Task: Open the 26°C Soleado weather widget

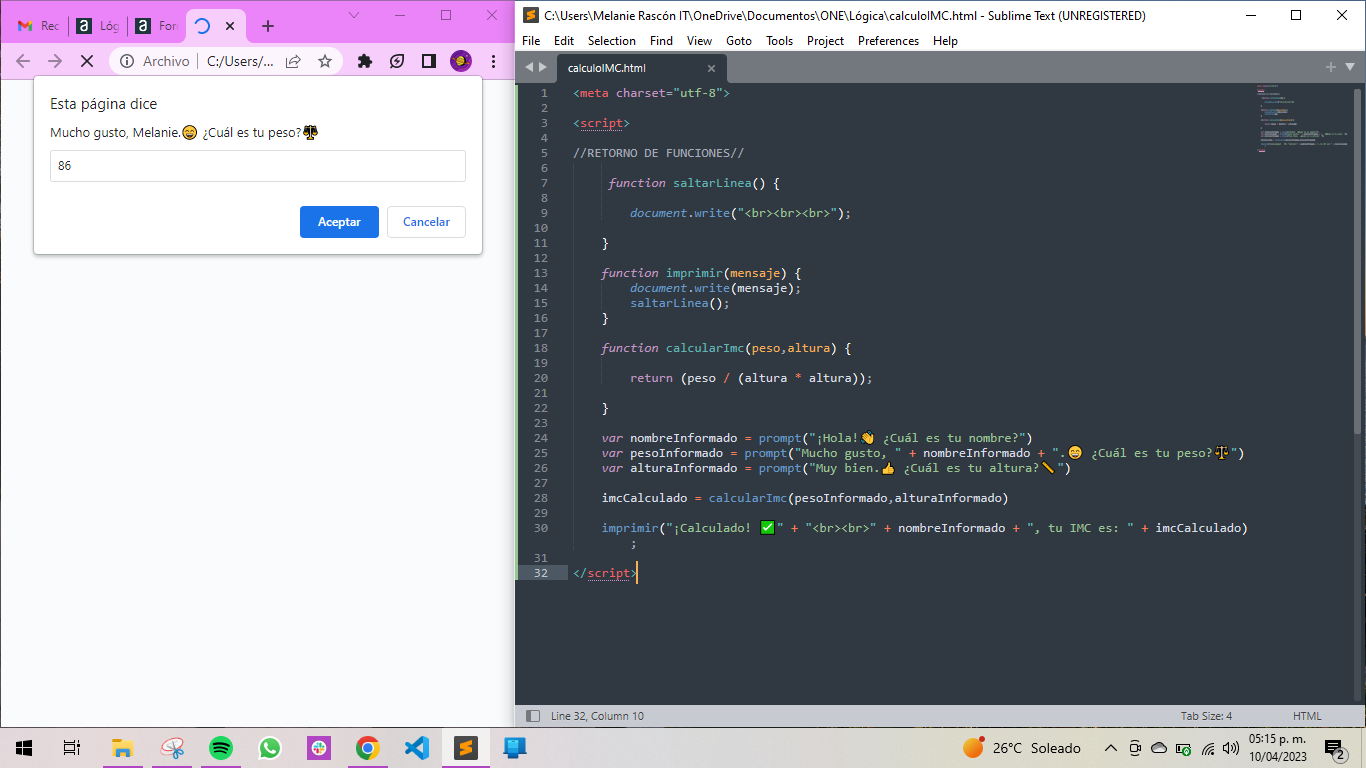Action: tap(1022, 748)
